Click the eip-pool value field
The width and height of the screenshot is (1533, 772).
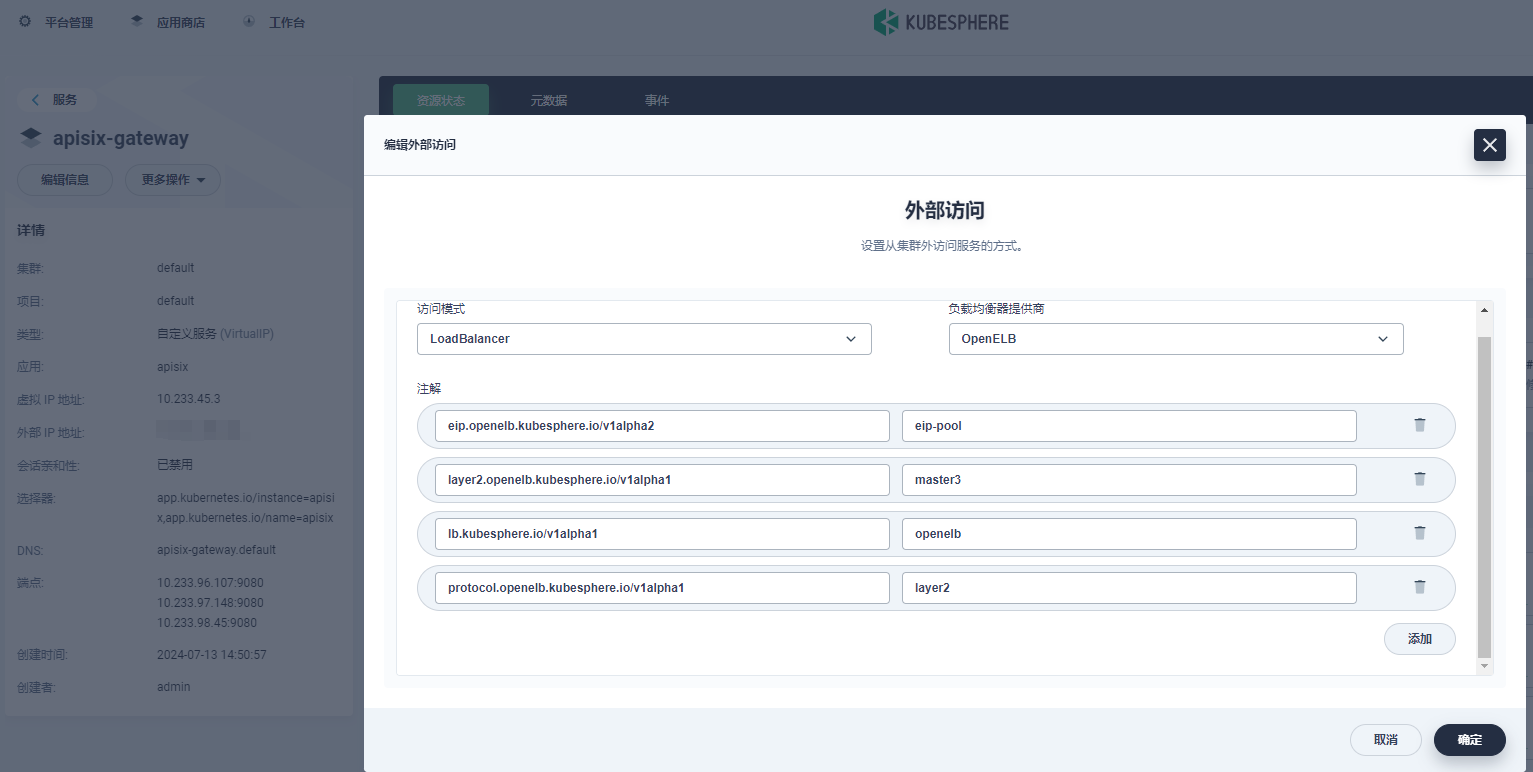1129,425
